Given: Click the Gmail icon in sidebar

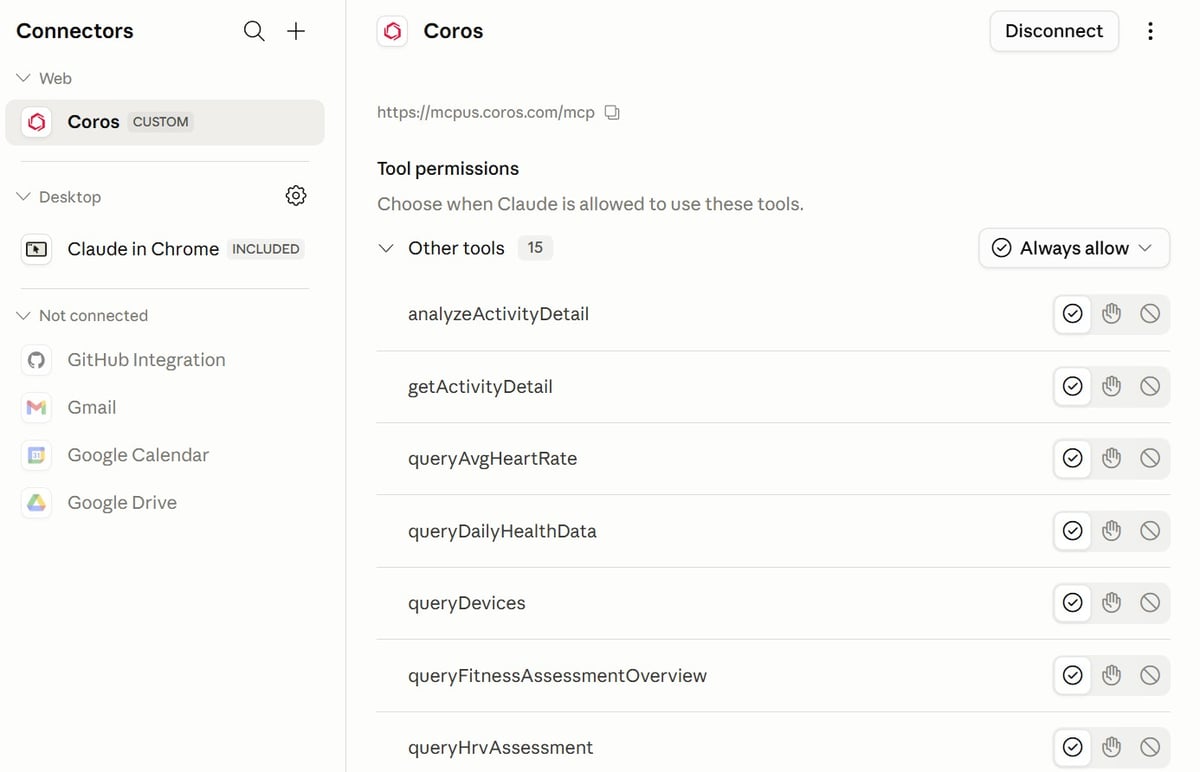Looking at the screenshot, I should click(x=37, y=407).
